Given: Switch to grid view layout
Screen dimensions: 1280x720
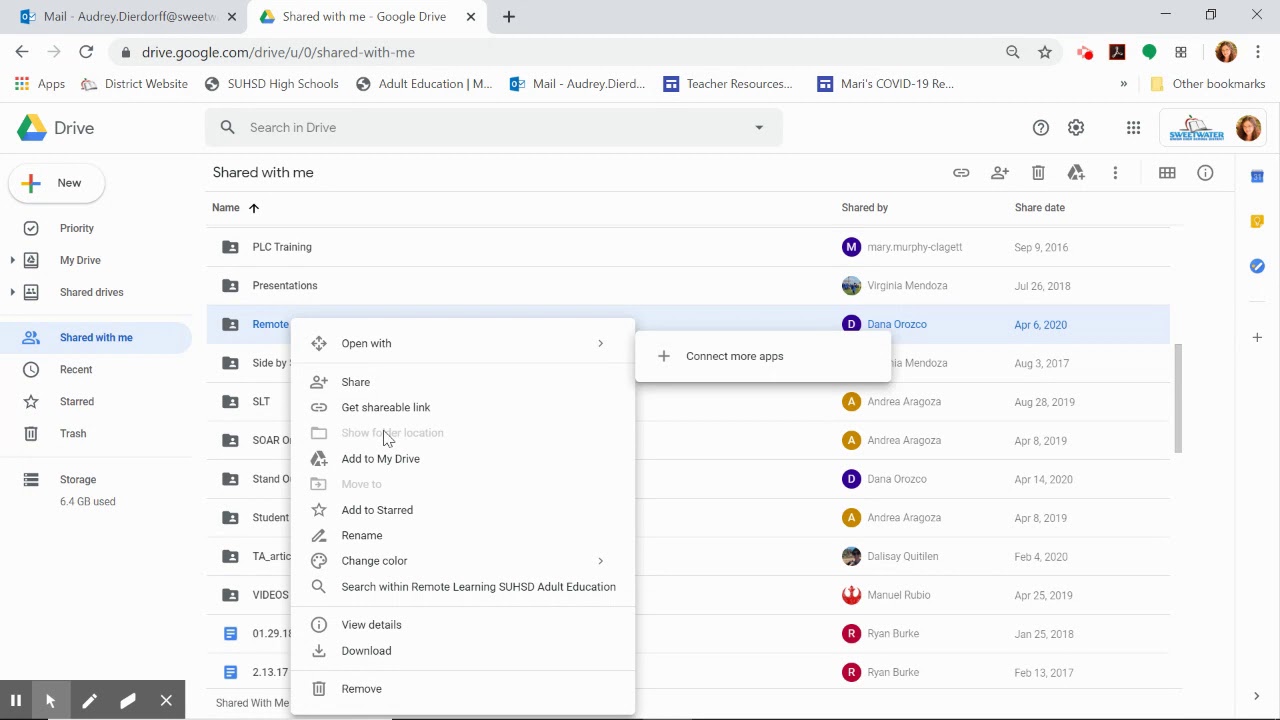Looking at the screenshot, I should click(1167, 173).
